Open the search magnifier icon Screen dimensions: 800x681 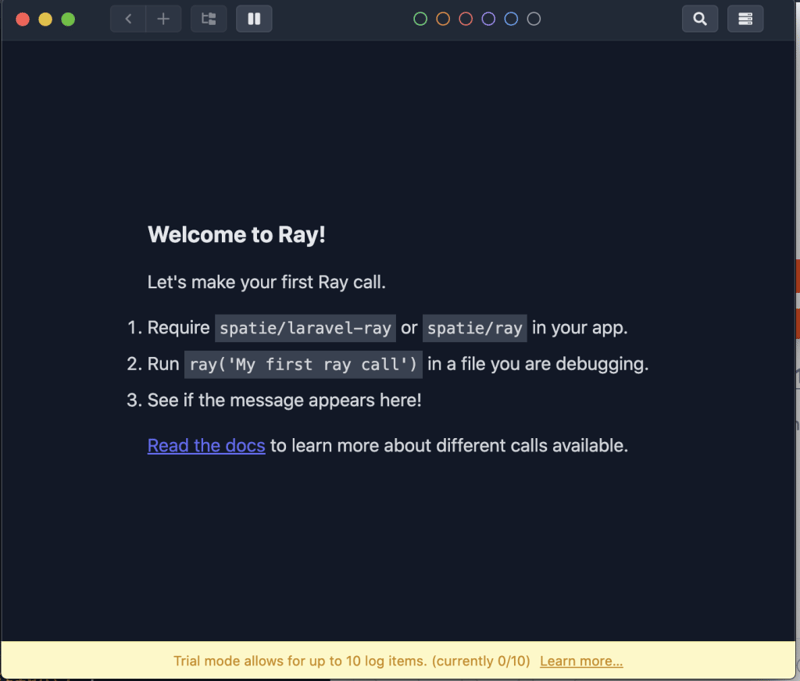point(700,19)
